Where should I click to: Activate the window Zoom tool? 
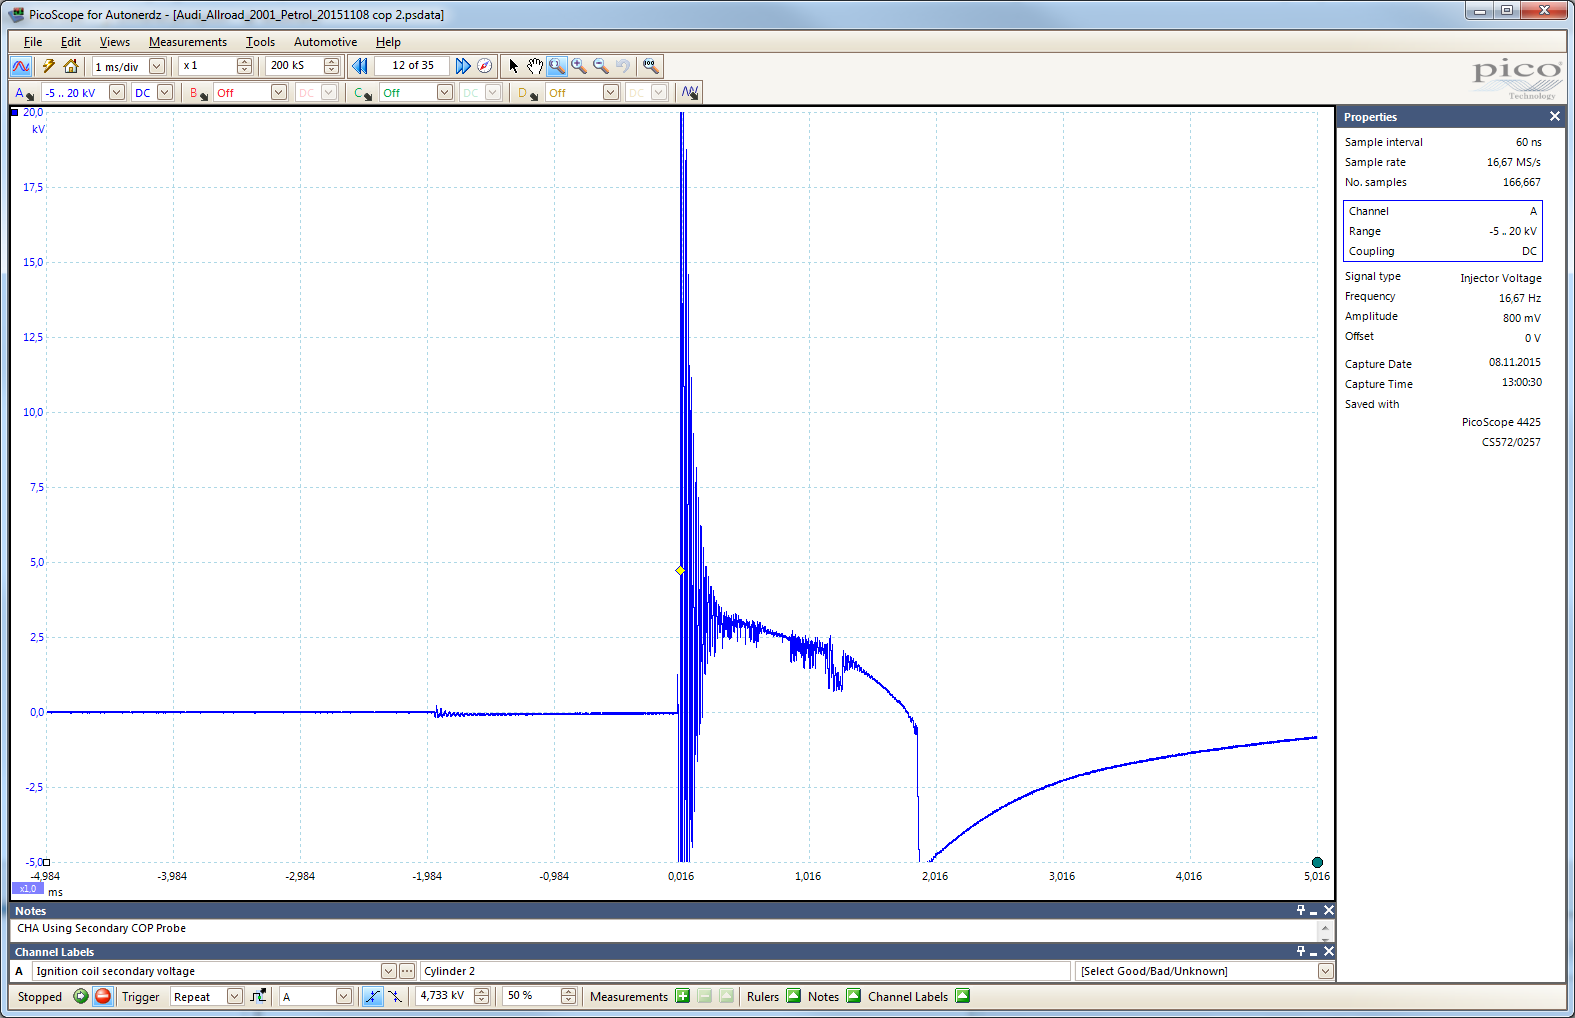click(557, 66)
